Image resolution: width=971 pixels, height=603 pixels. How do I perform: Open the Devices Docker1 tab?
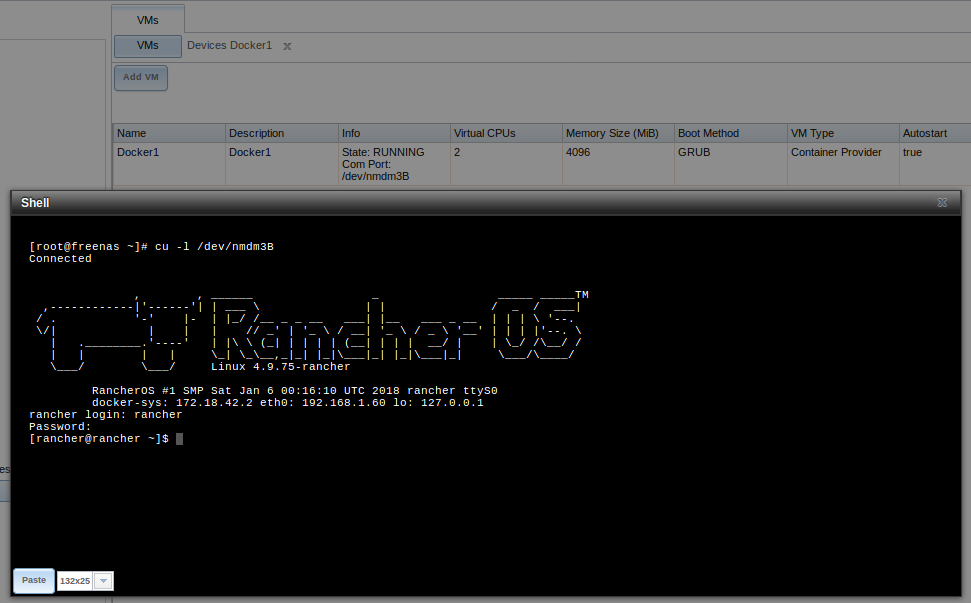click(x=230, y=45)
